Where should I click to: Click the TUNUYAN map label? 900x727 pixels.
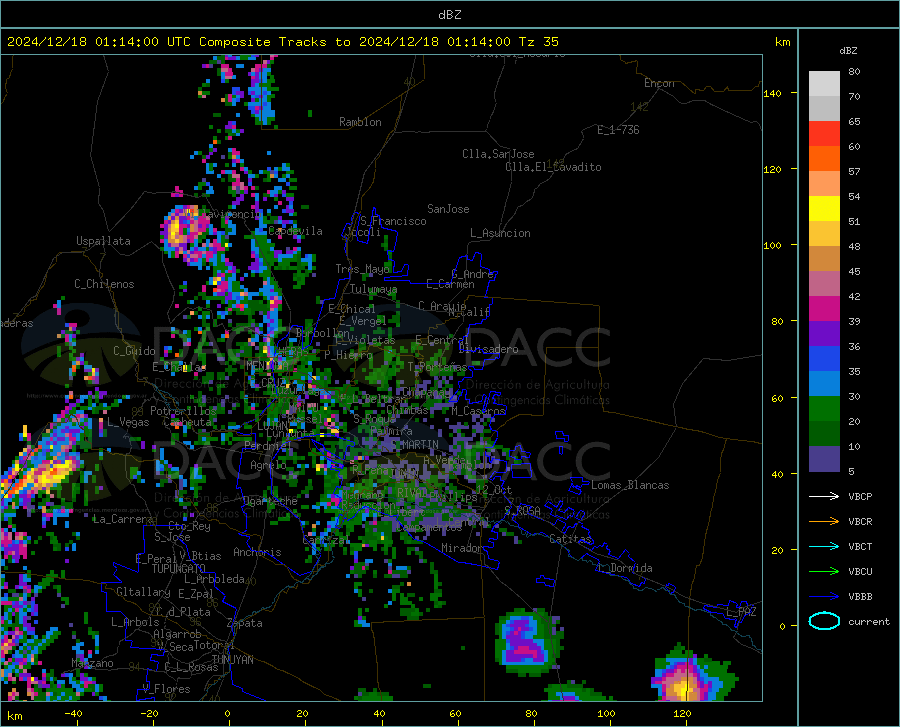click(x=232, y=660)
